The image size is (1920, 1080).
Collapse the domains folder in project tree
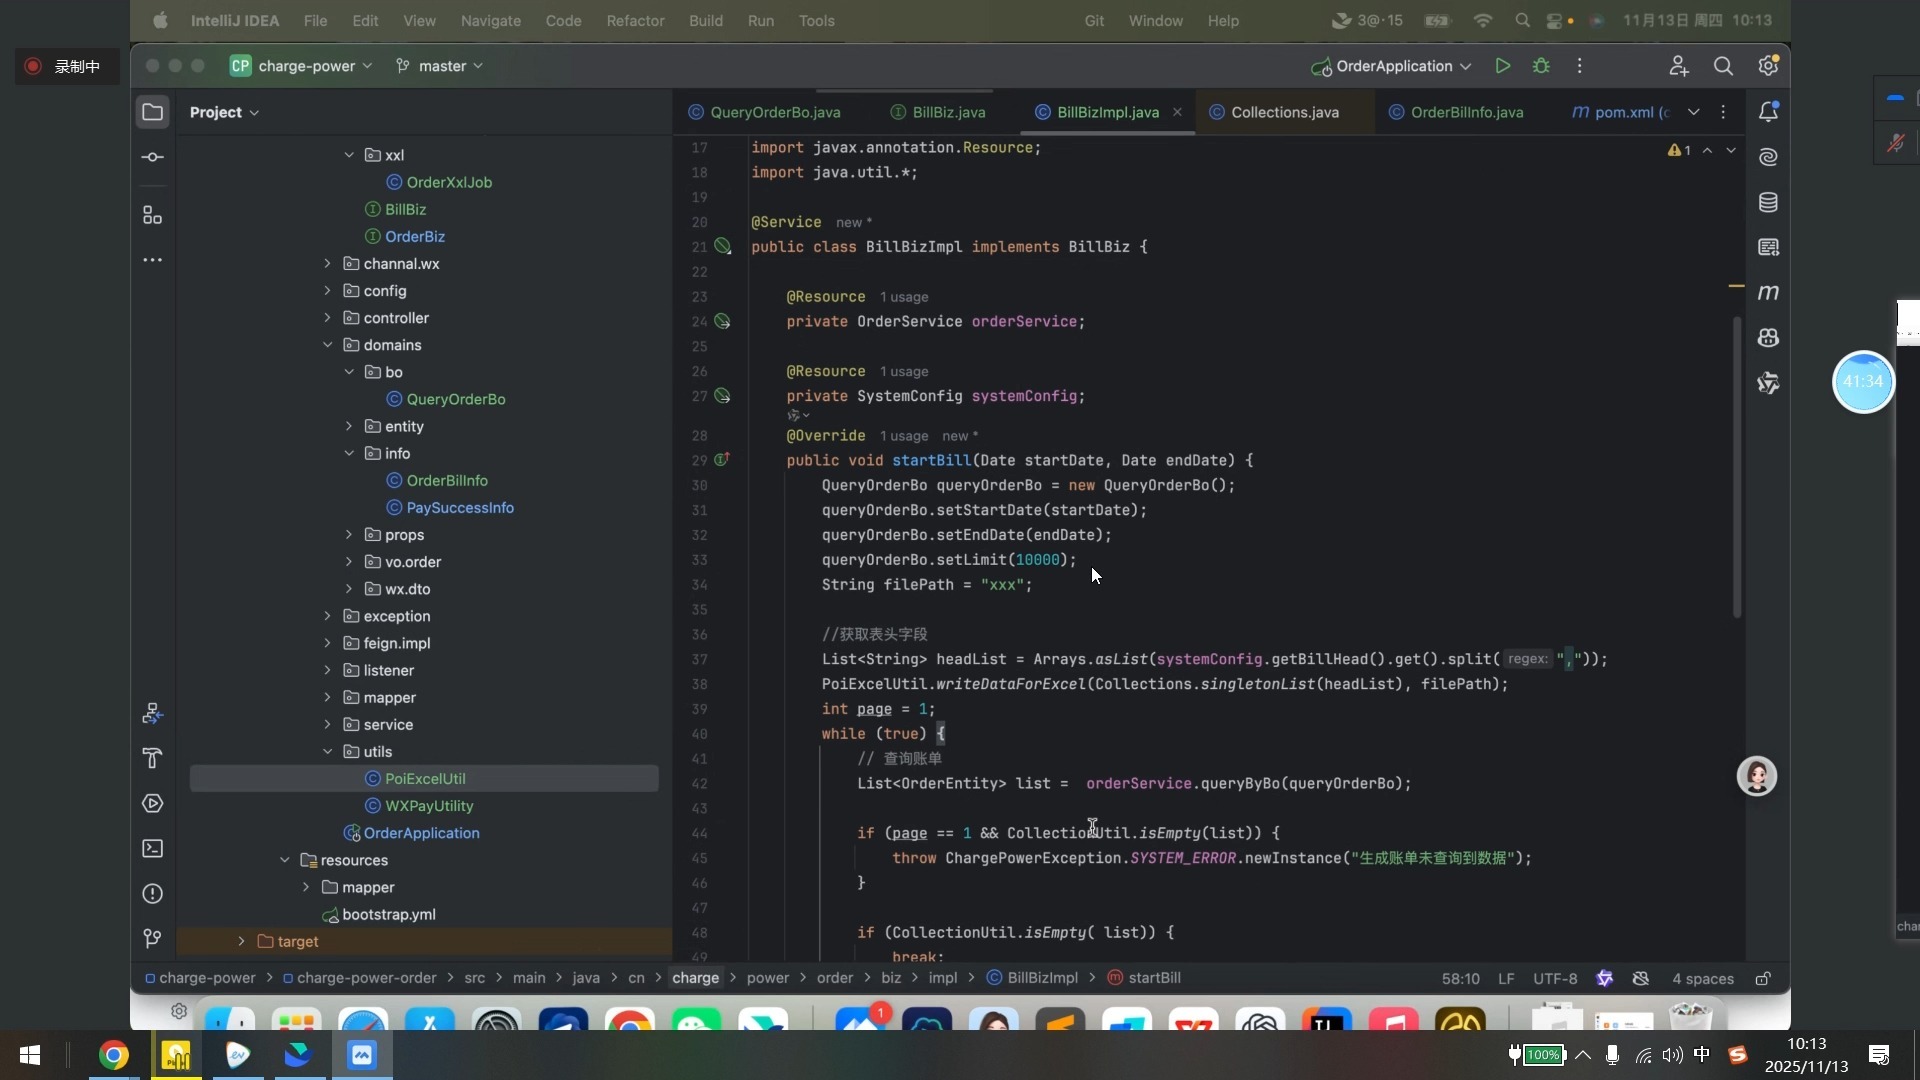point(327,345)
